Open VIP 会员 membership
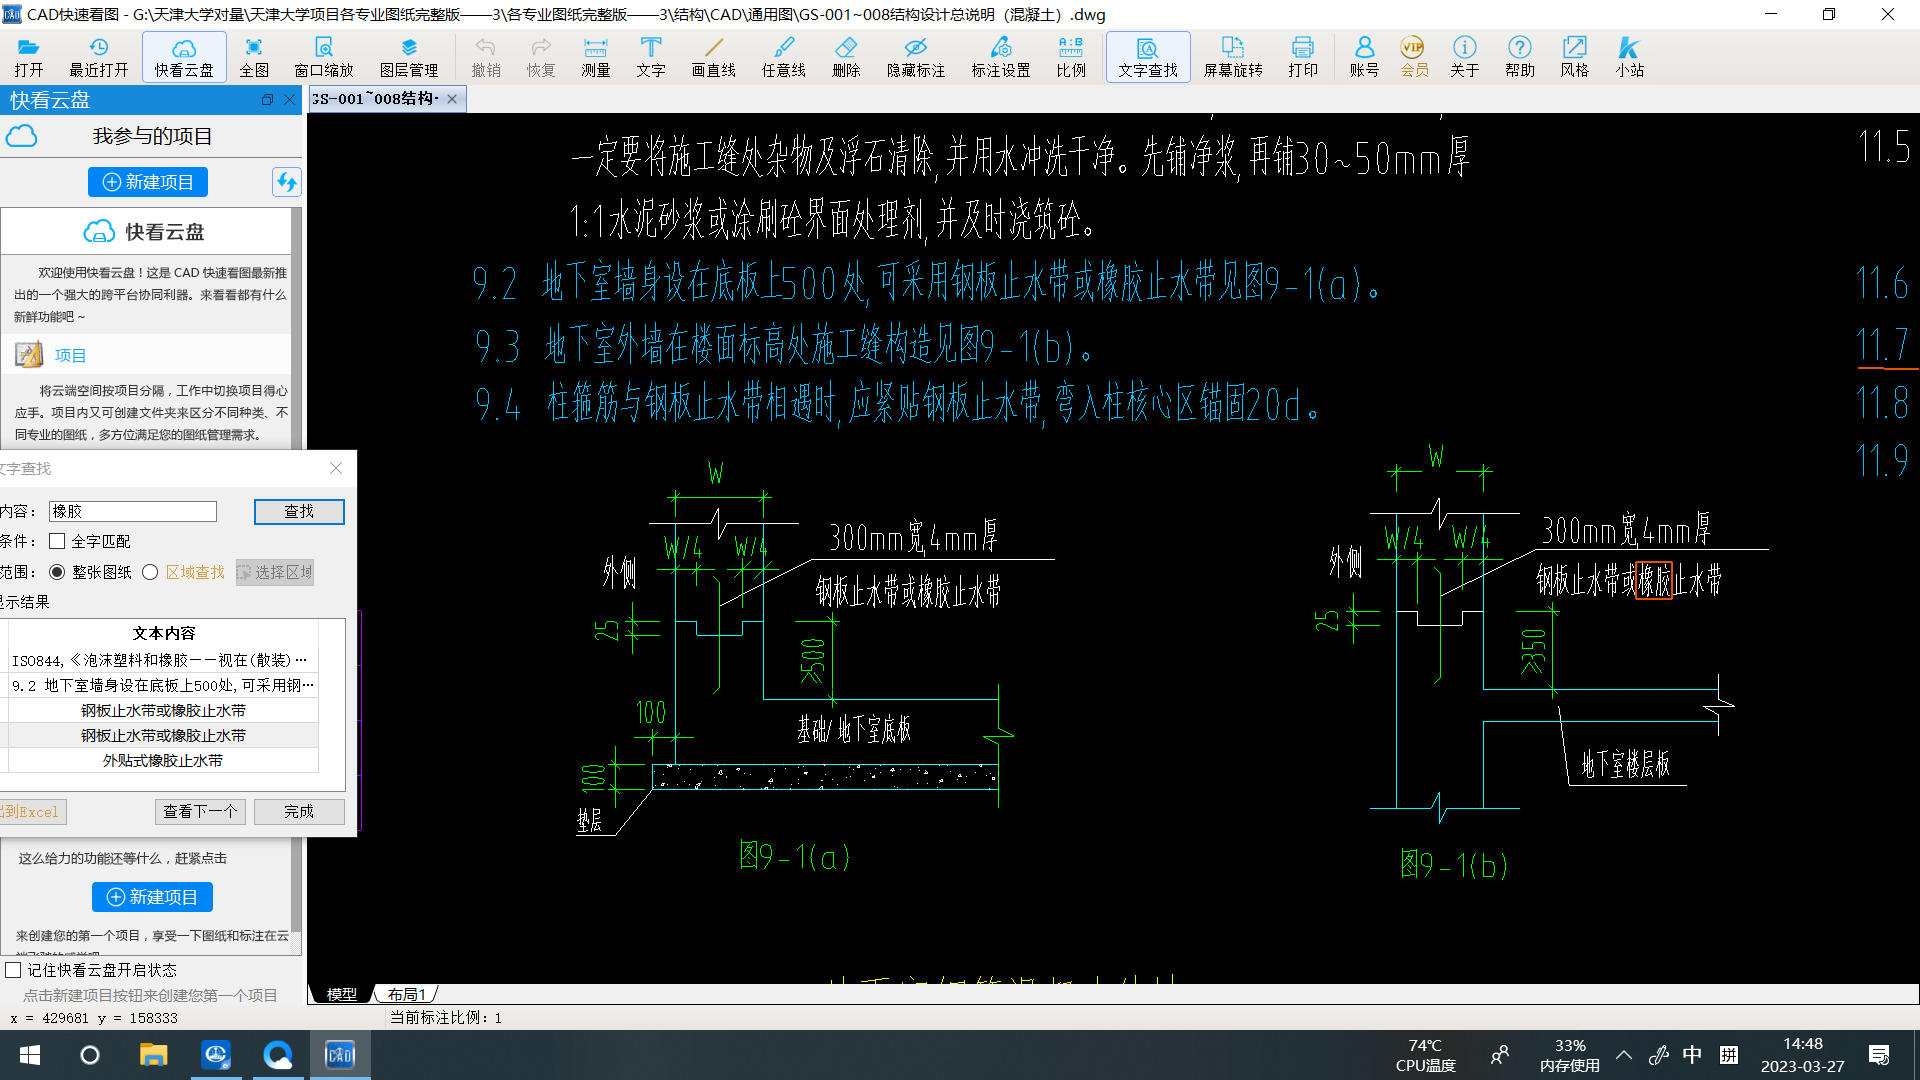 point(1414,57)
